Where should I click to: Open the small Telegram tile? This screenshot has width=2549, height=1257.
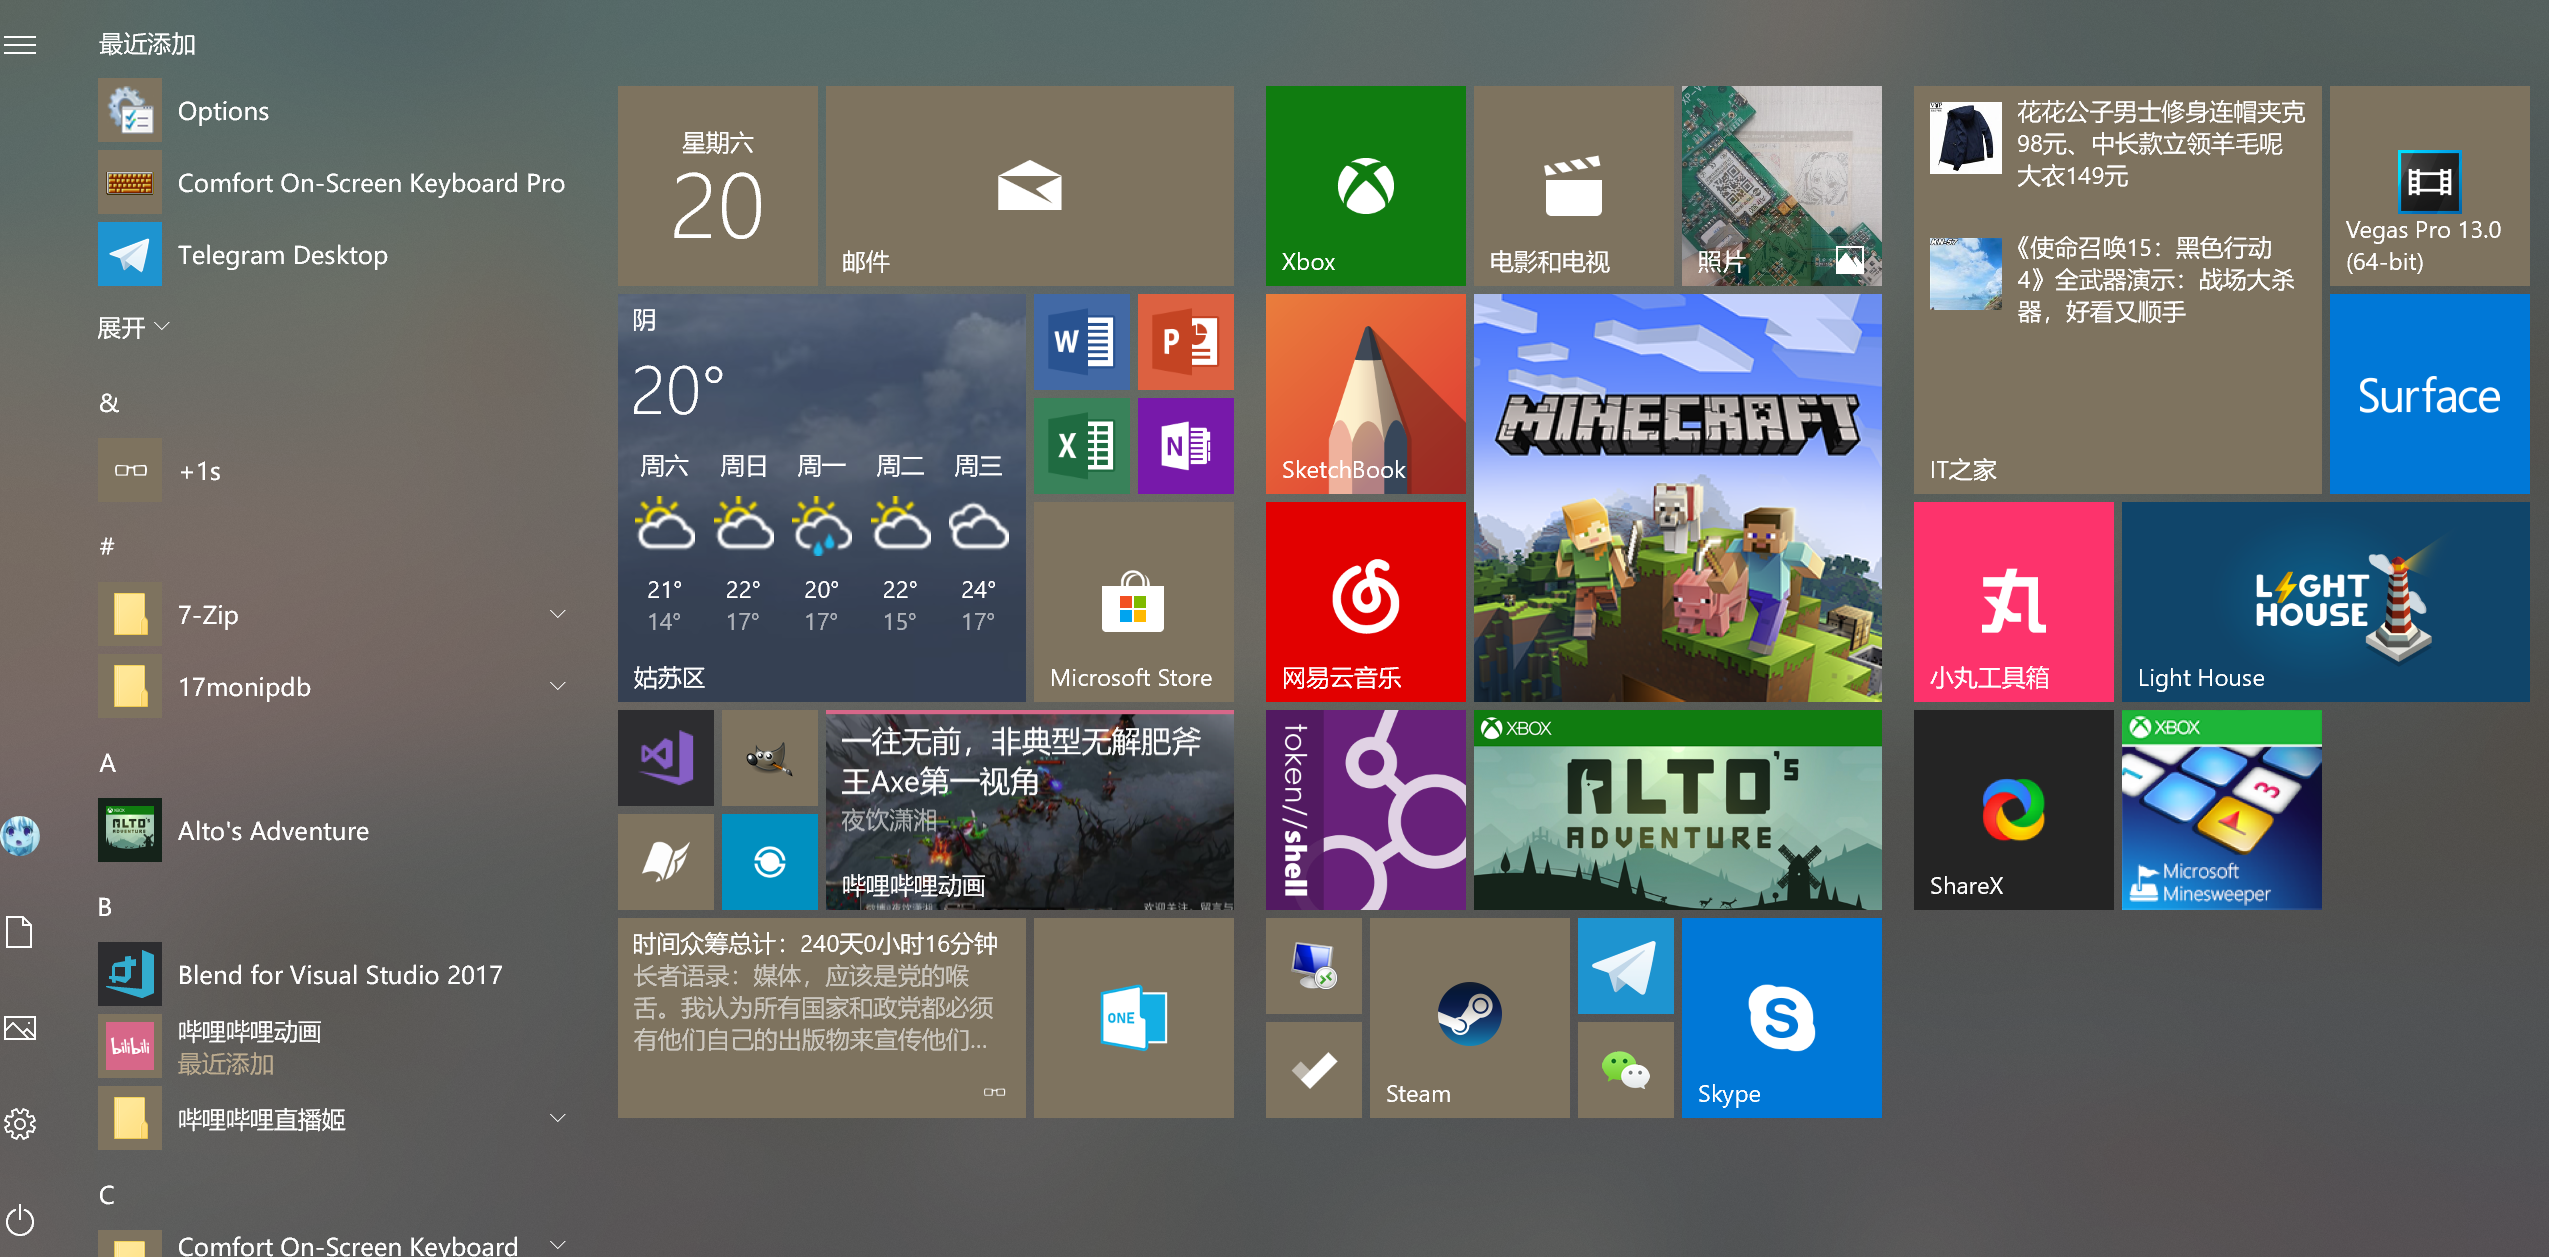[x=1625, y=966]
